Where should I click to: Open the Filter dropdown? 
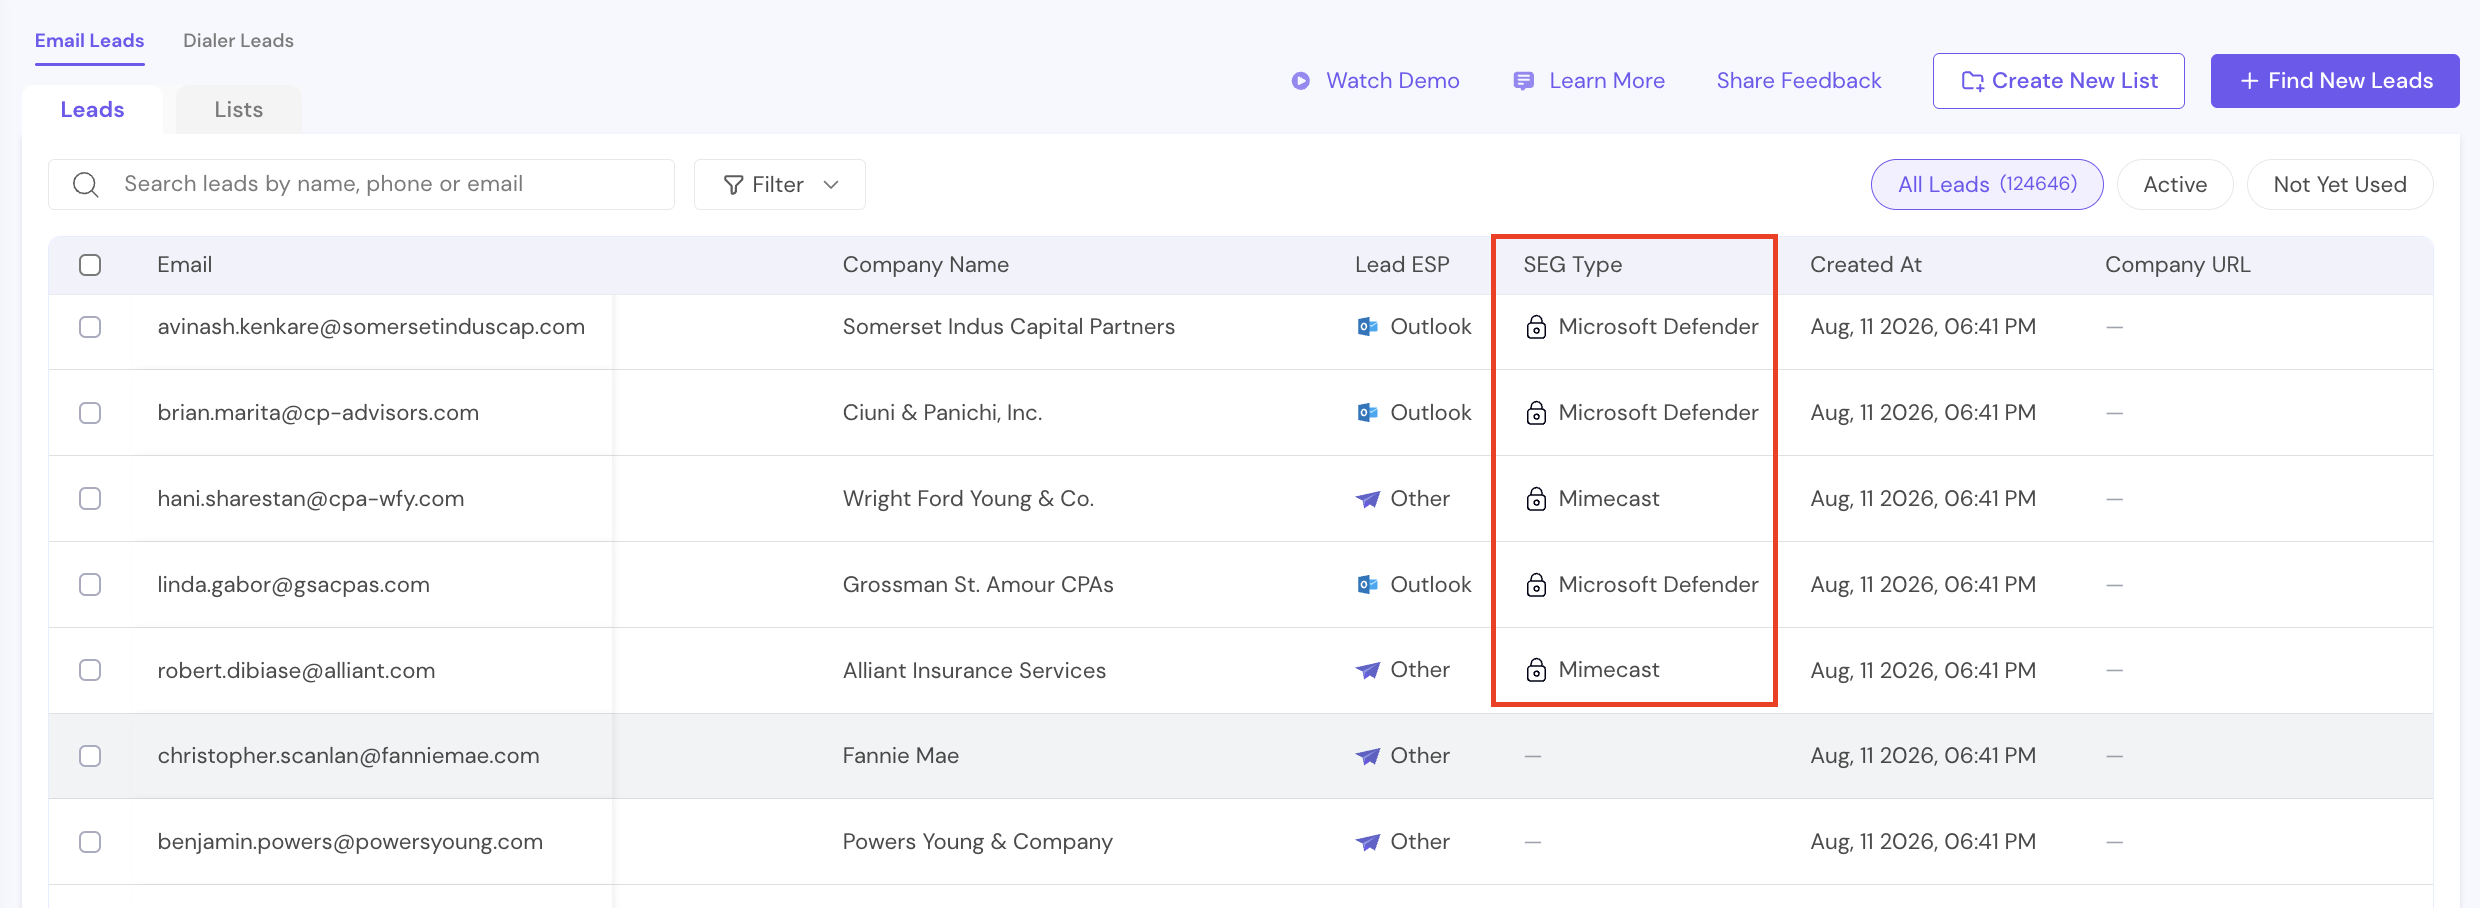[780, 185]
